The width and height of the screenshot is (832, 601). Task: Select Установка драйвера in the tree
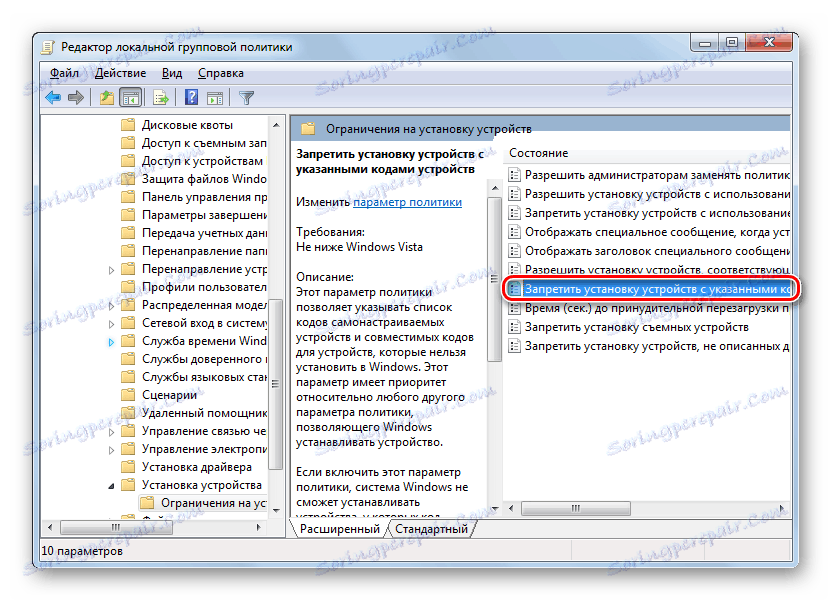pos(196,467)
